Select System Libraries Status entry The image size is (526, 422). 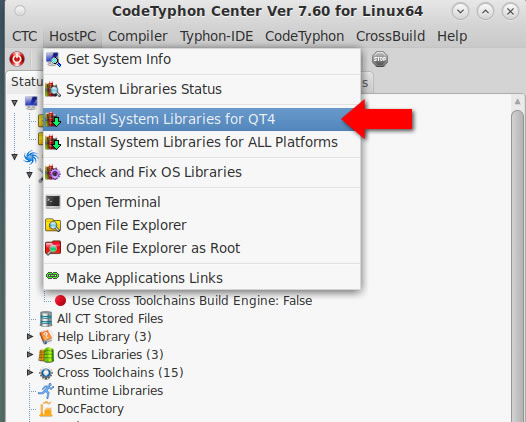(x=202, y=89)
